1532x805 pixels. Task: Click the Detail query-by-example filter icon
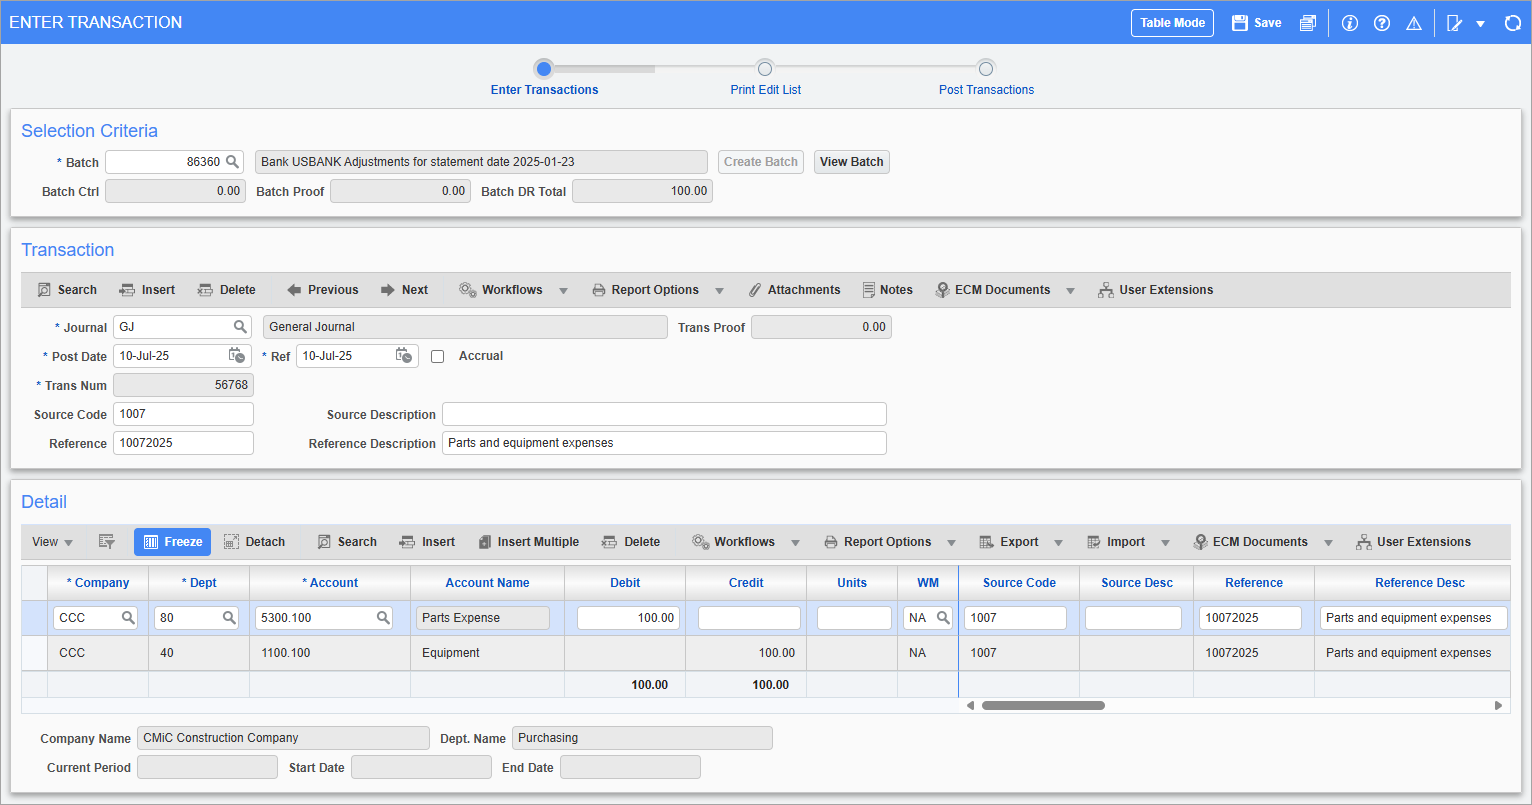click(x=107, y=542)
